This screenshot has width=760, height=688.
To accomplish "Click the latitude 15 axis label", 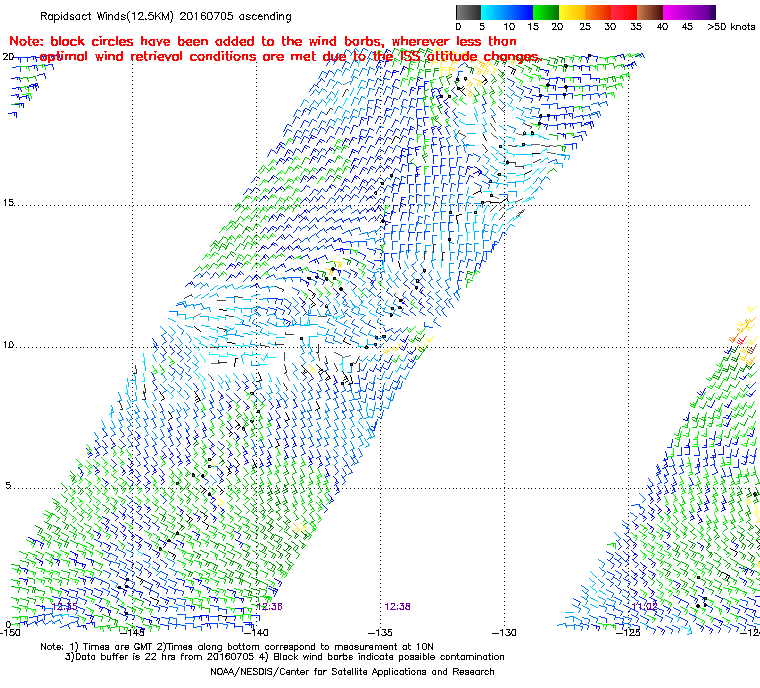I will [8, 203].
